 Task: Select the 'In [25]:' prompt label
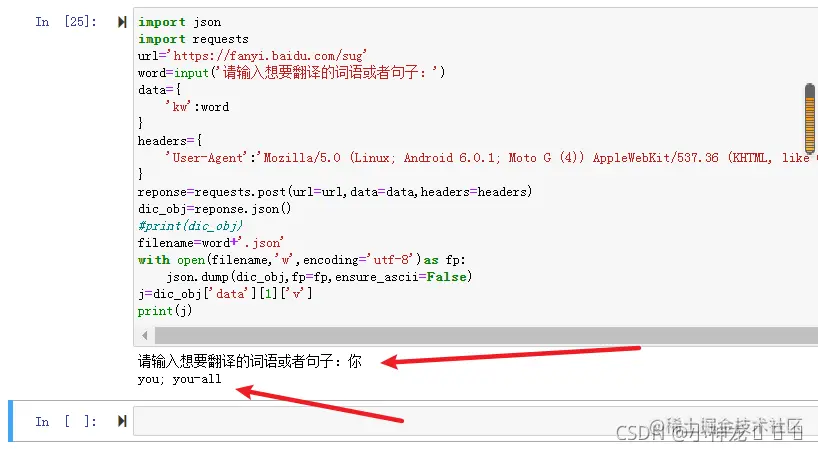coord(66,22)
